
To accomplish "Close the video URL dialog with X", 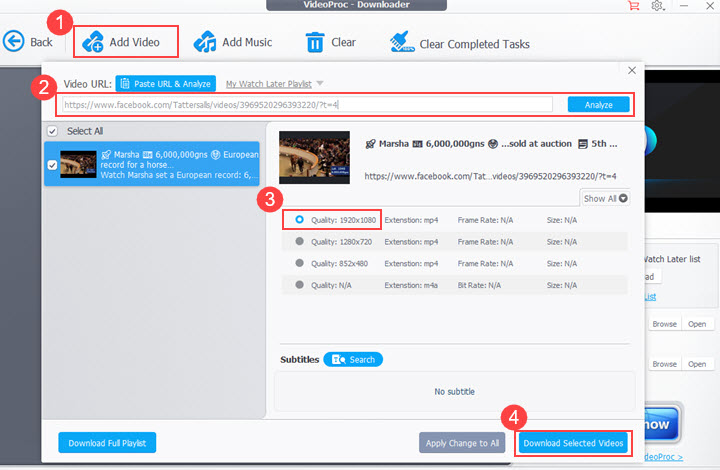I will pyautogui.click(x=631, y=70).
